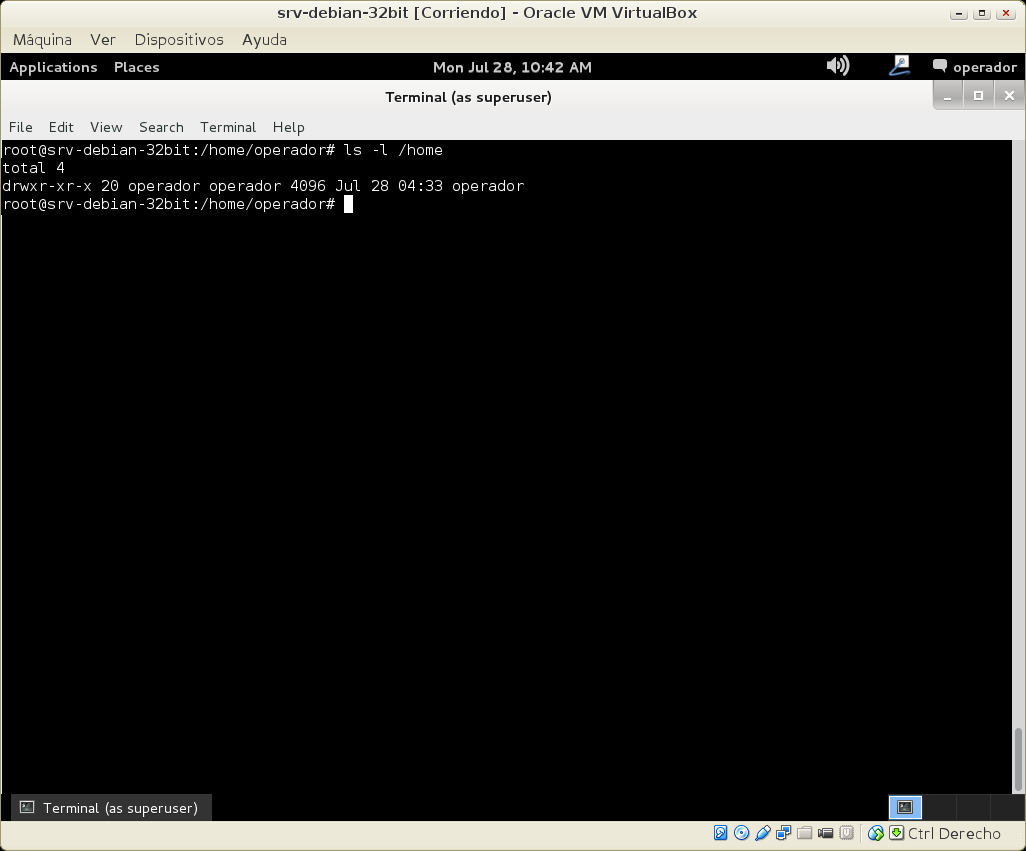Open the wired network connection icon
The height and width of the screenshot is (851, 1026).
(899, 66)
